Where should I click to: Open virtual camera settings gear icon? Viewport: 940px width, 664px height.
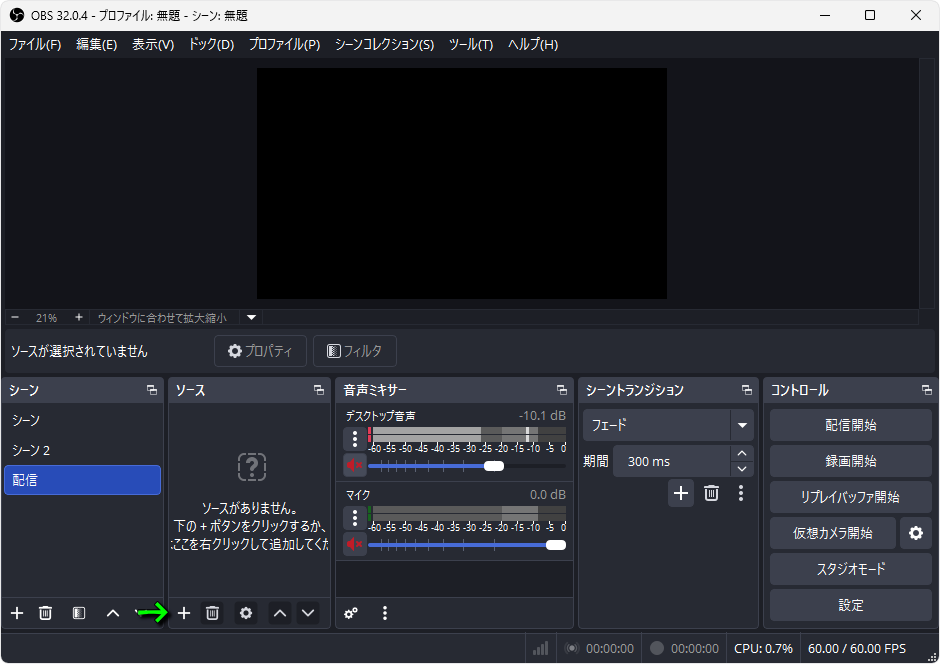click(x=915, y=533)
